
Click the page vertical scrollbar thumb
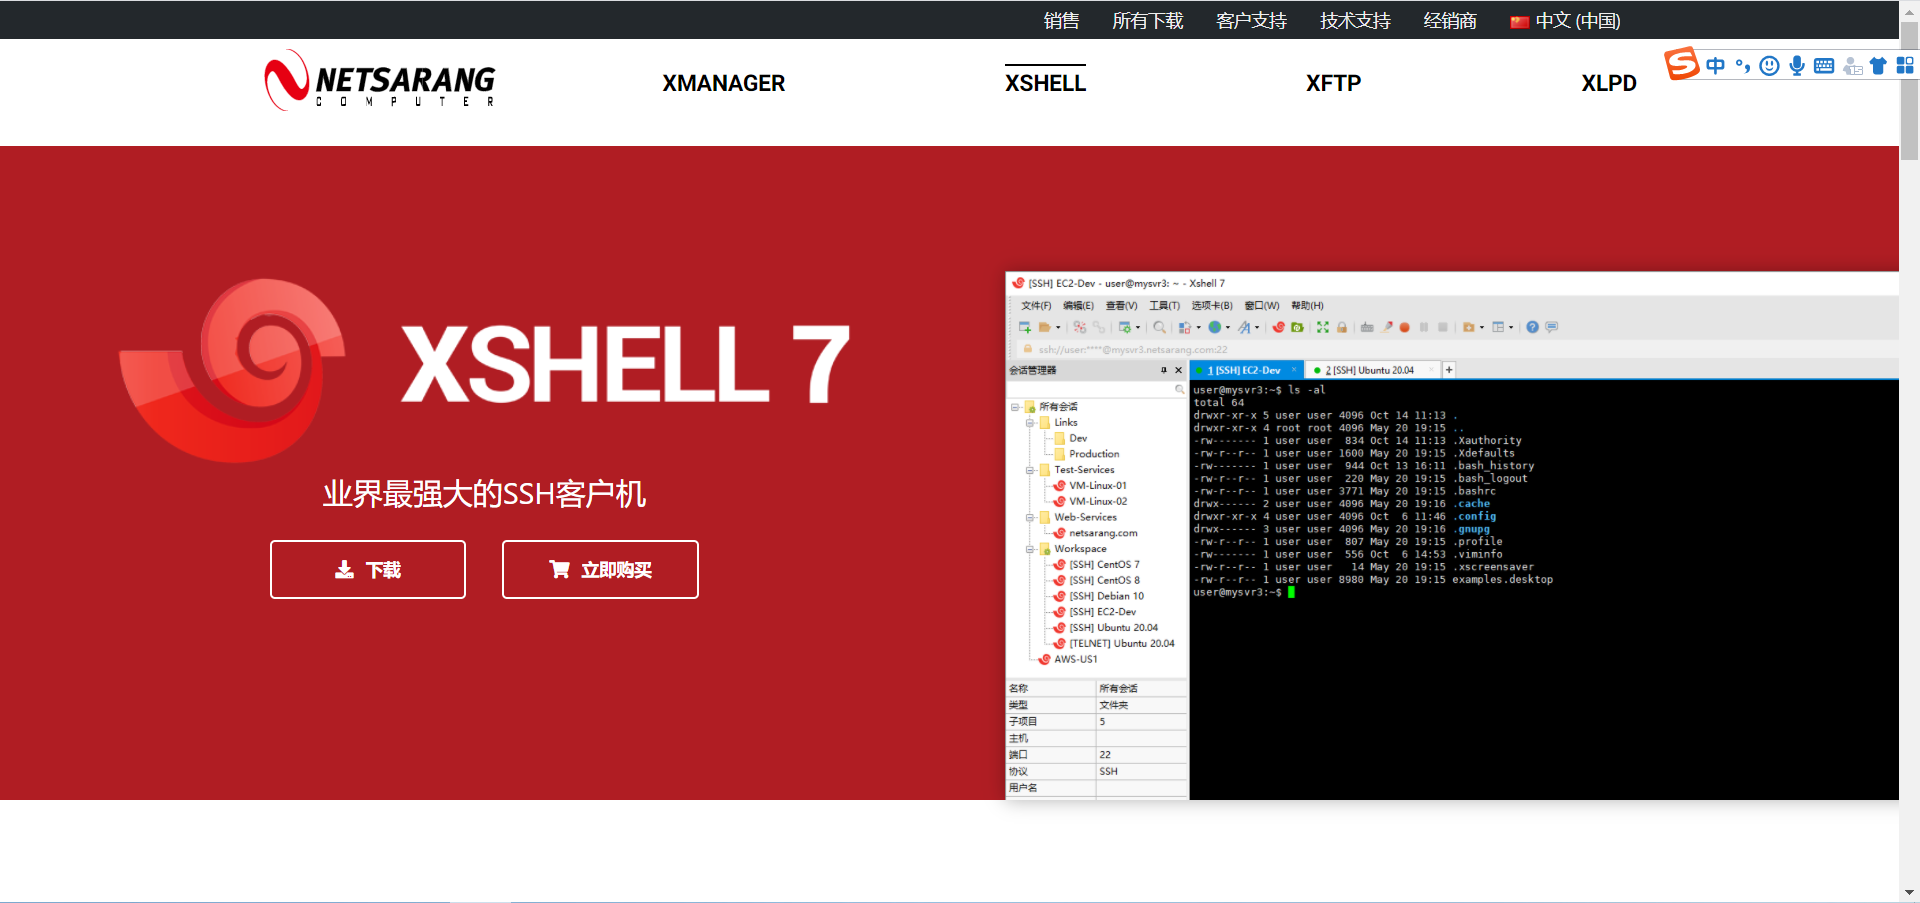(1909, 90)
